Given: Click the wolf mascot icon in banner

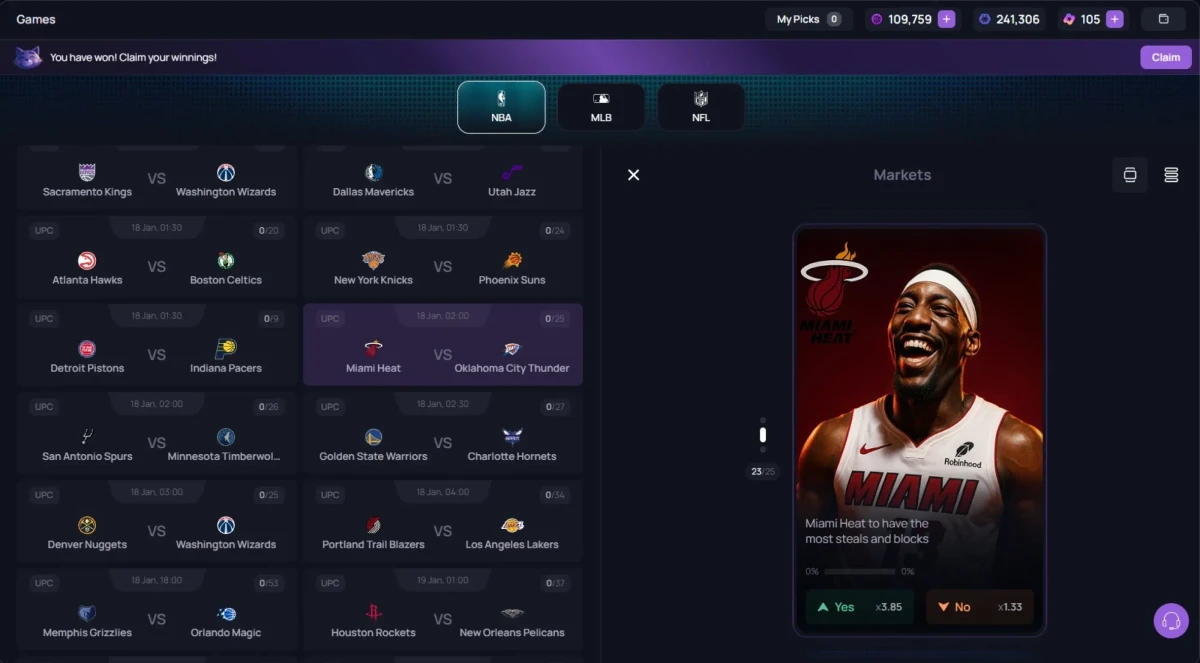Looking at the screenshot, I should coord(28,57).
